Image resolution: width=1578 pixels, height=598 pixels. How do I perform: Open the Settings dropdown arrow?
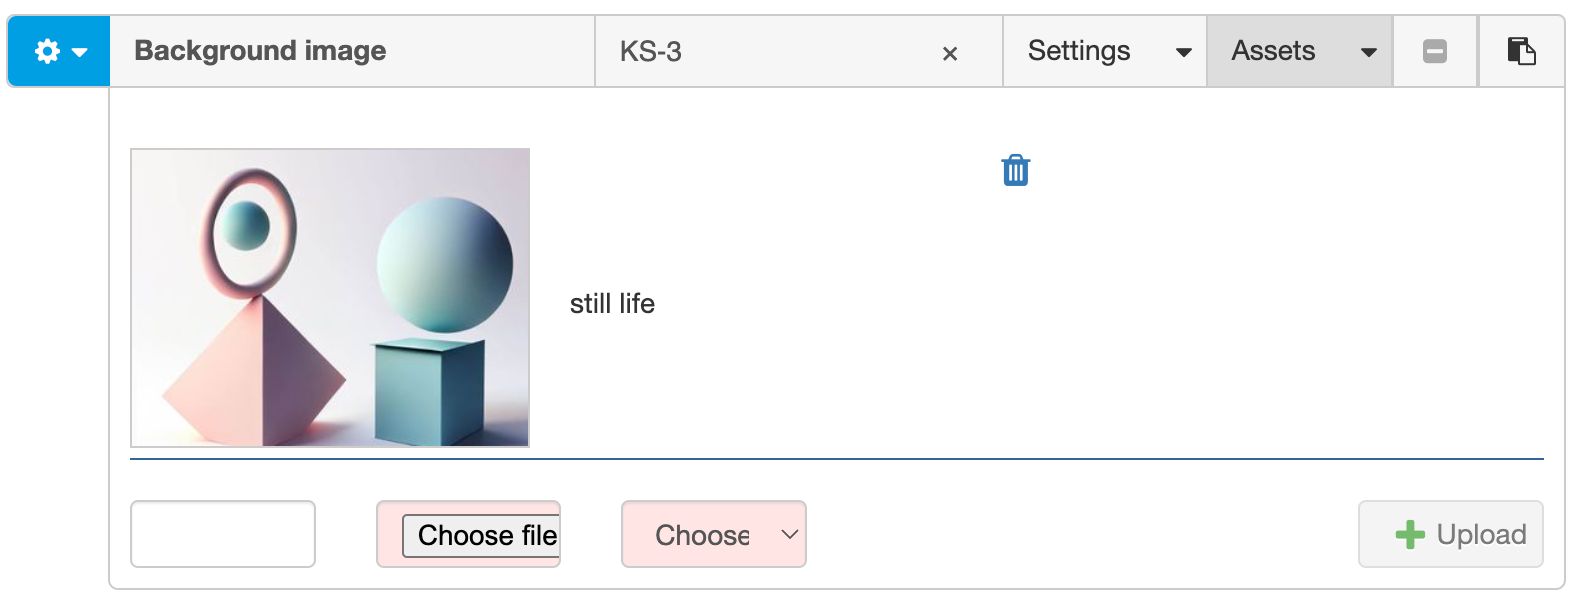tap(1184, 53)
